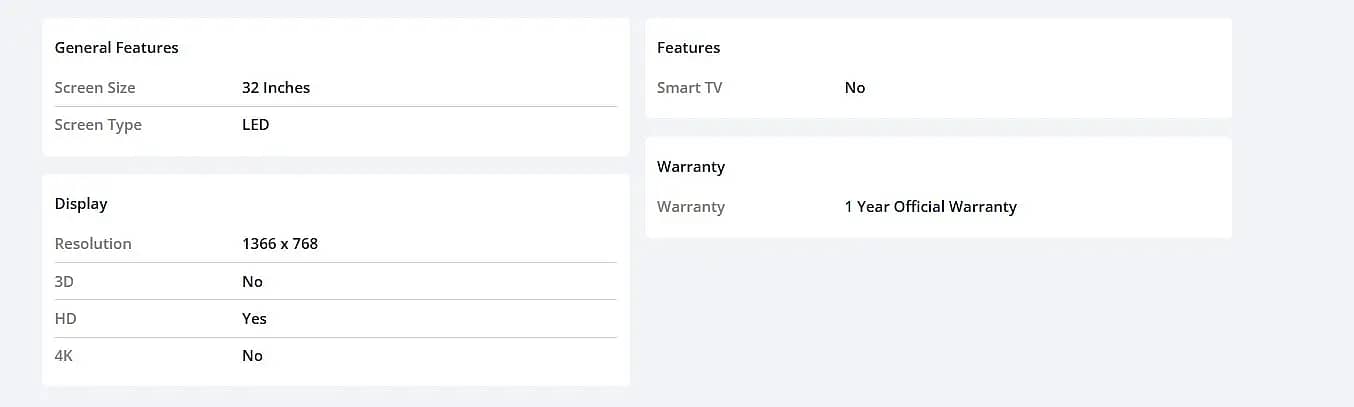Viewport: 1354px width, 407px height.
Task: Click the No value beside 3D
Action: 252,282
